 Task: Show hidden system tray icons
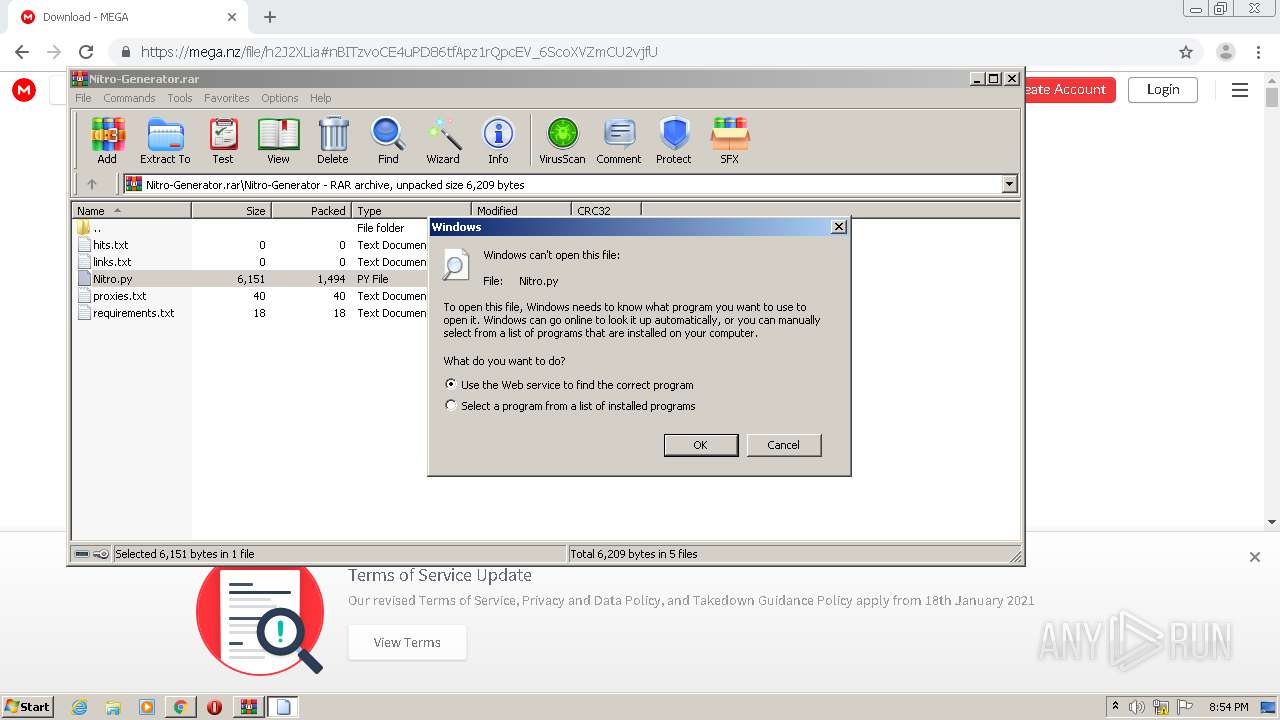tap(1115, 707)
